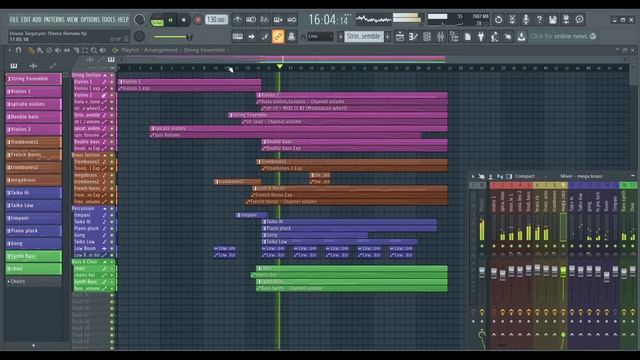The height and width of the screenshot is (360, 640).
Task: Click the main pitch knob
Action: click(x=140, y=37)
